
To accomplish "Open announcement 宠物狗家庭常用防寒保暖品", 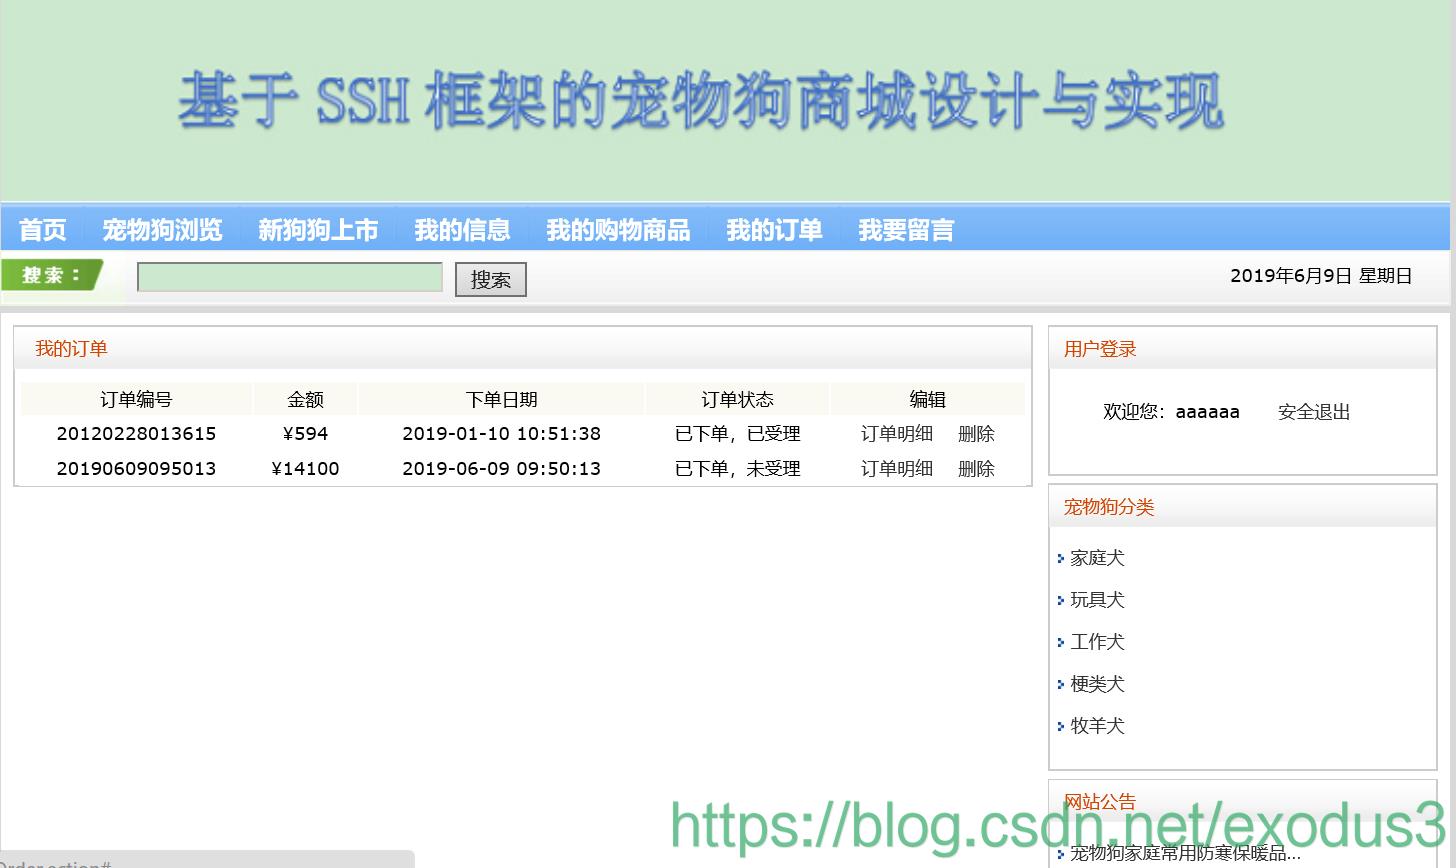I will coord(1185,853).
